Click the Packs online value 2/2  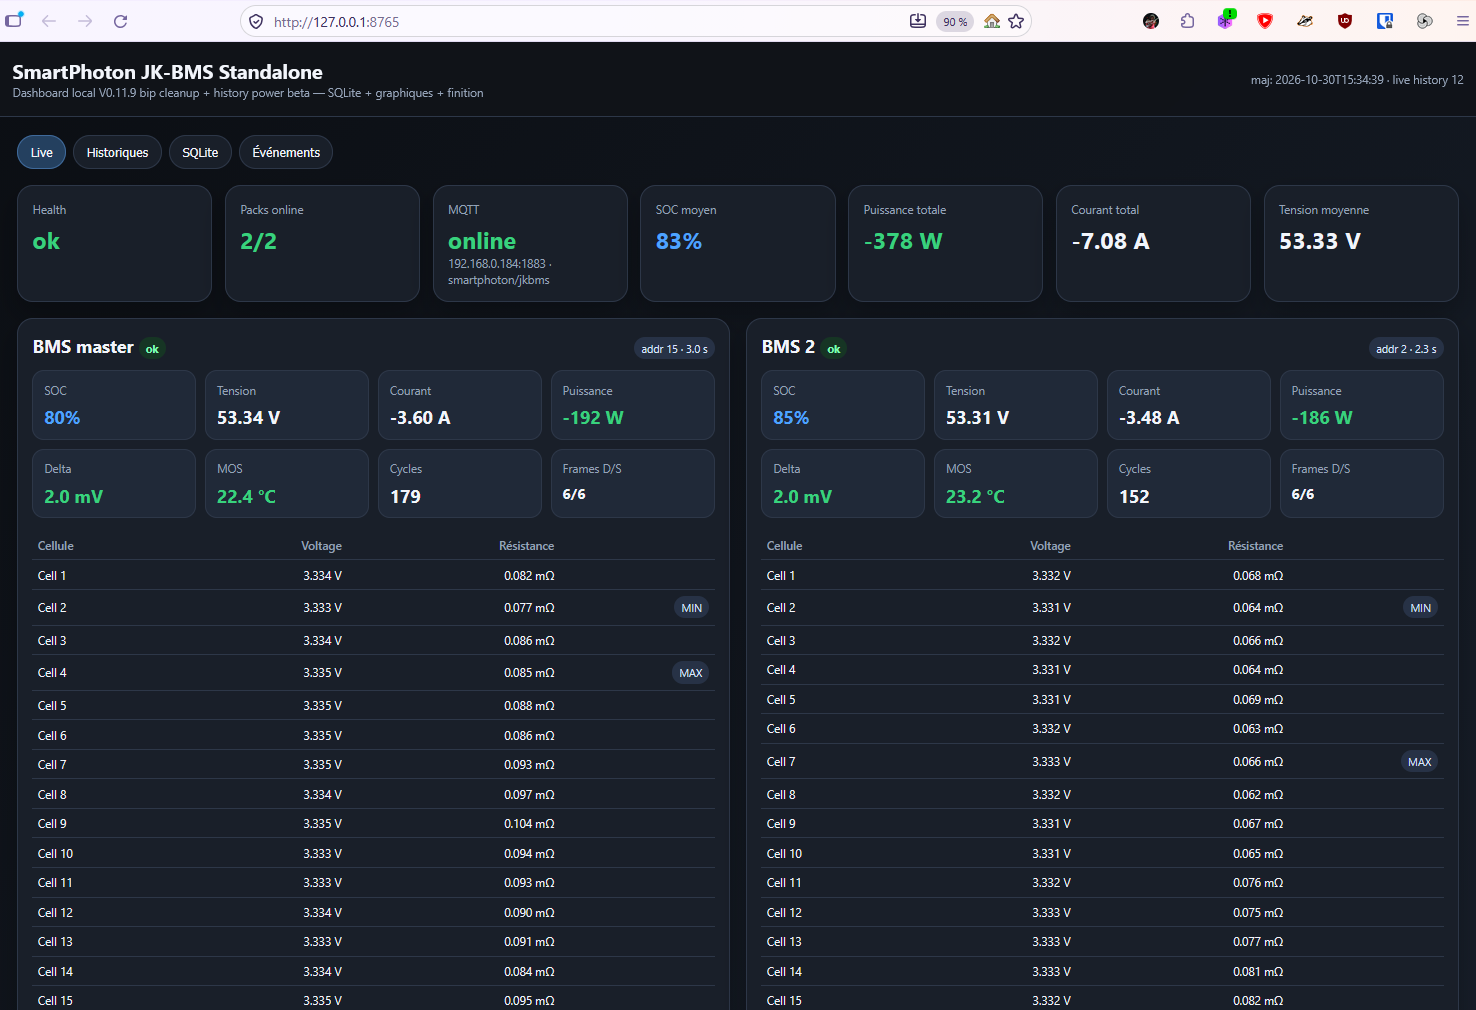[x=258, y=241]
